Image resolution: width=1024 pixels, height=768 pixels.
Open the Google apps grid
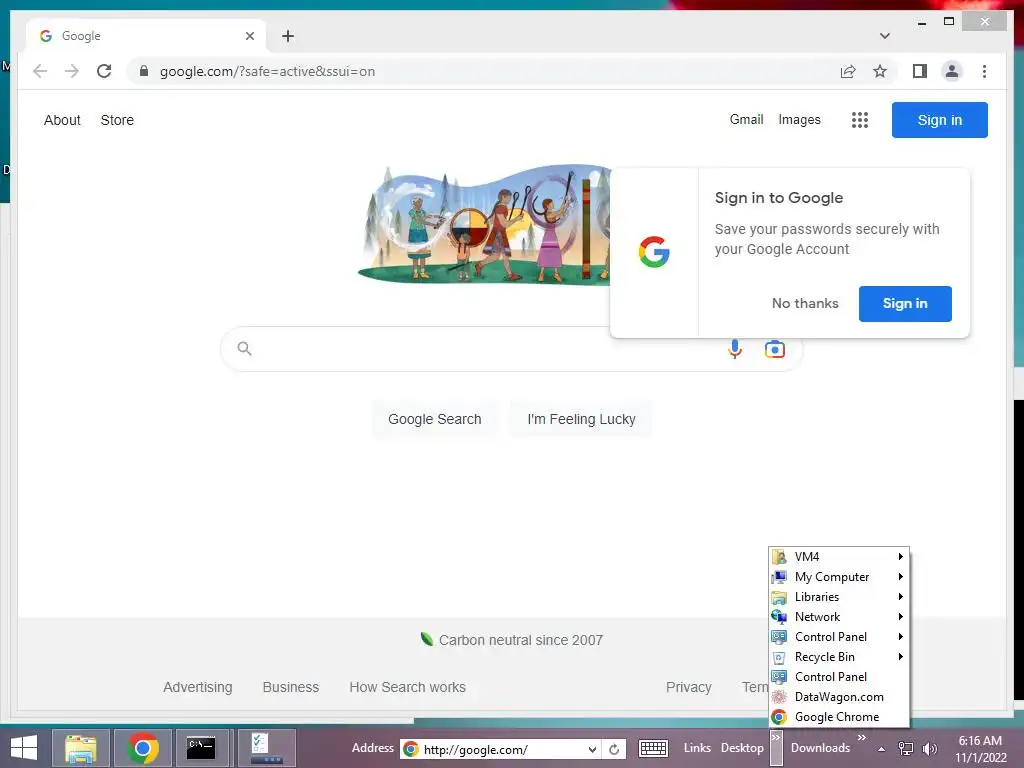(x=859, y=120)
